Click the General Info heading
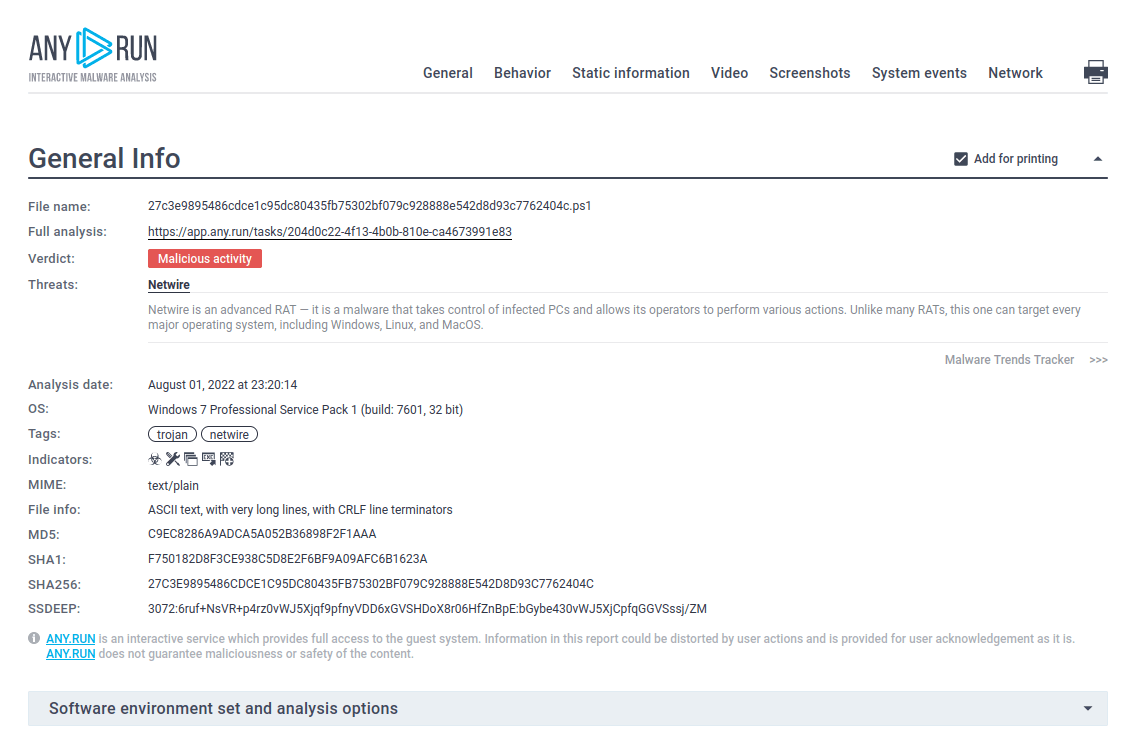Viewport: 1135px width, 748px height. point(104,159)
